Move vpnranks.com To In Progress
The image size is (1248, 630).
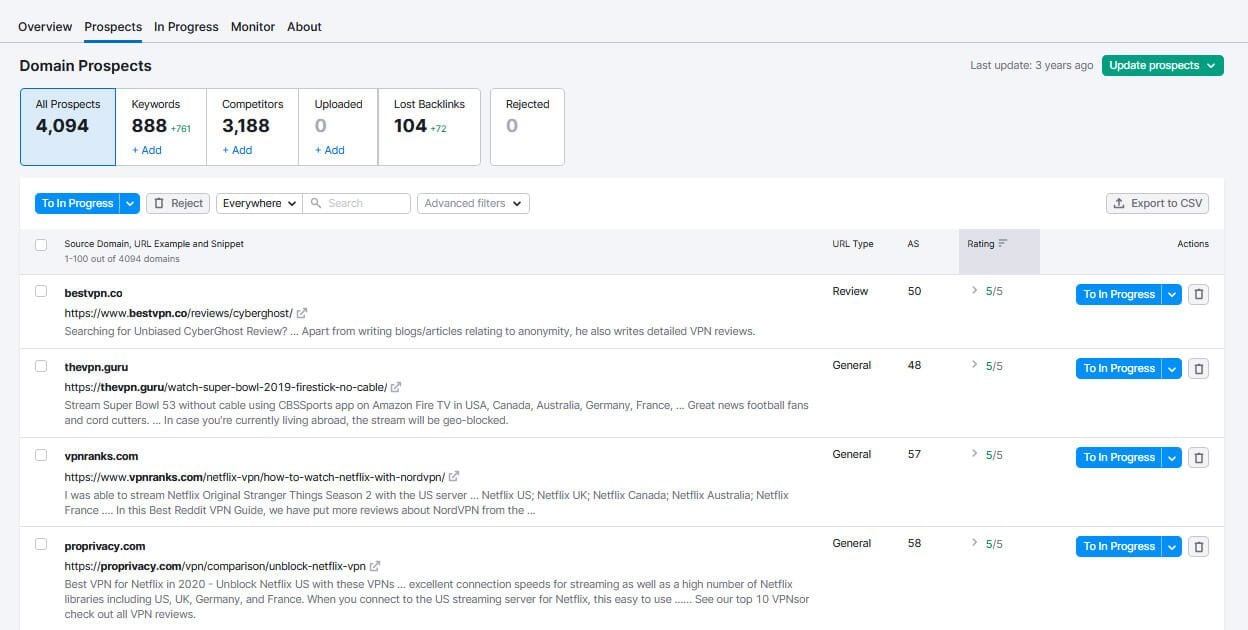tap(1119, 457)
